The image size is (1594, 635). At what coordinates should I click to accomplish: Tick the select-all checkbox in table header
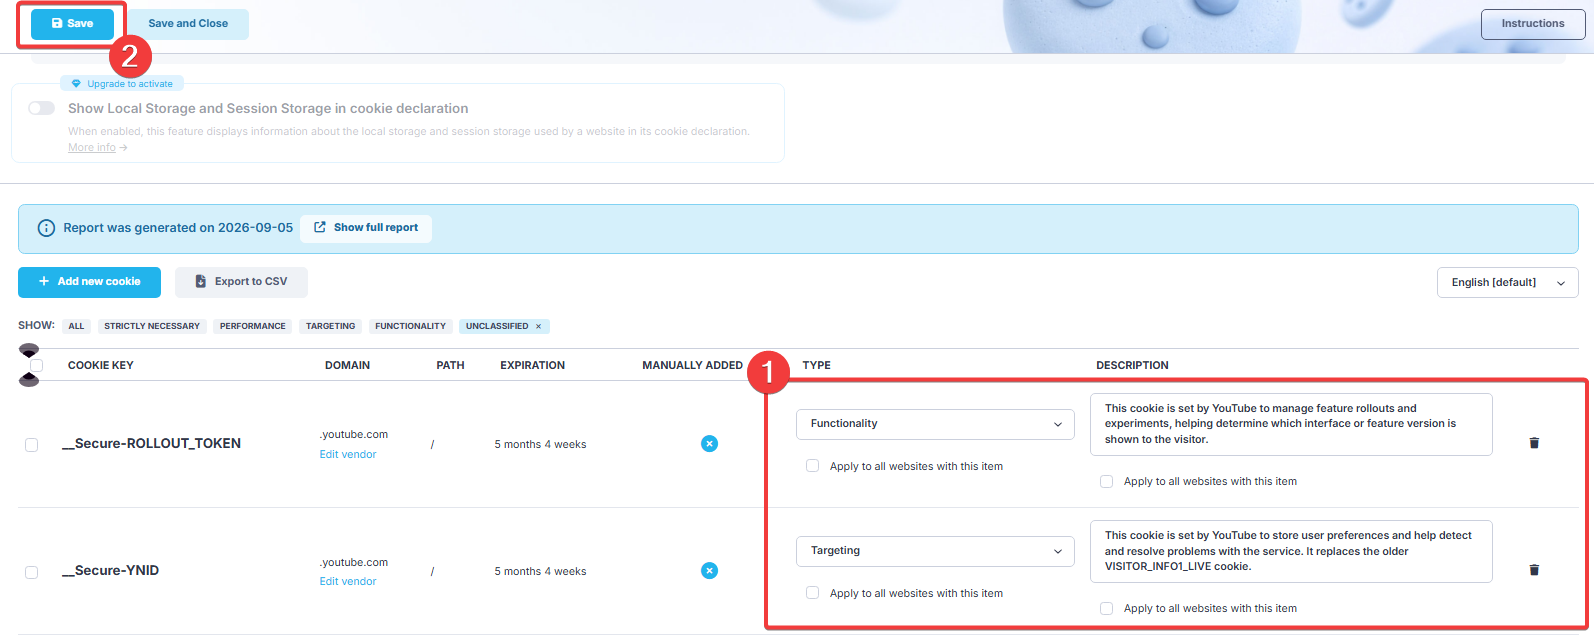coord(36,366)
